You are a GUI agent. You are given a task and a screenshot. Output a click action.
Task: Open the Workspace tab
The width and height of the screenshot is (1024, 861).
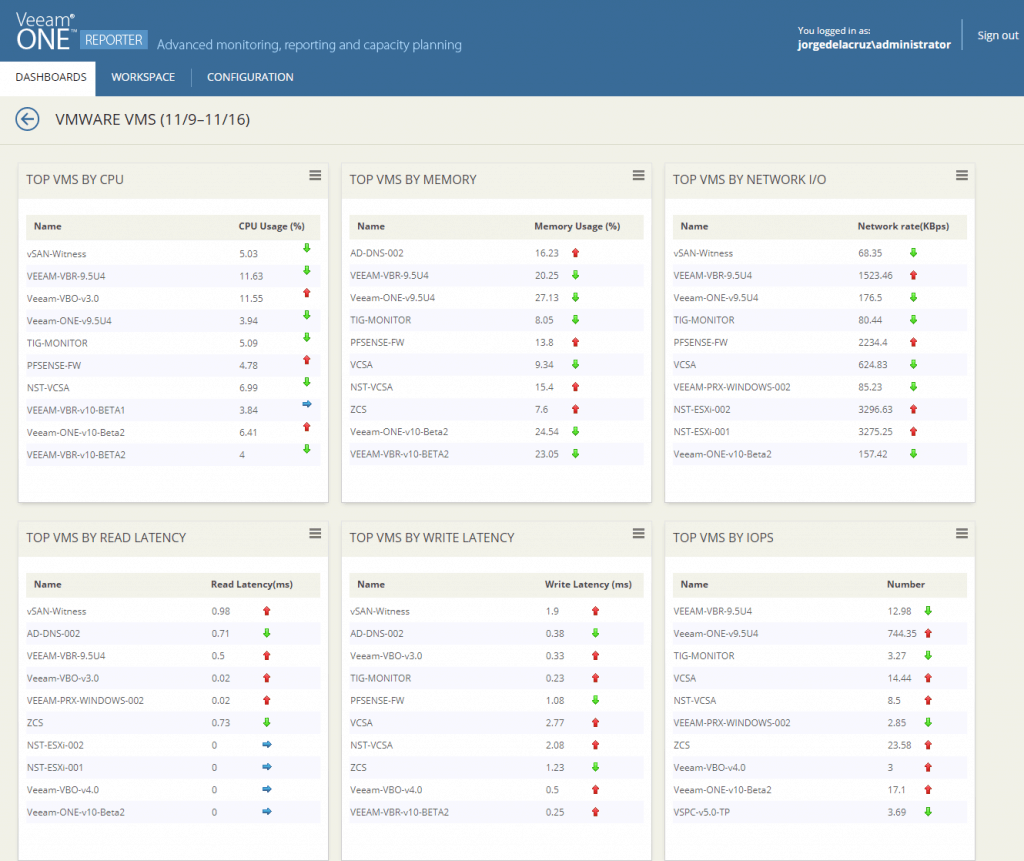[143, 77]
